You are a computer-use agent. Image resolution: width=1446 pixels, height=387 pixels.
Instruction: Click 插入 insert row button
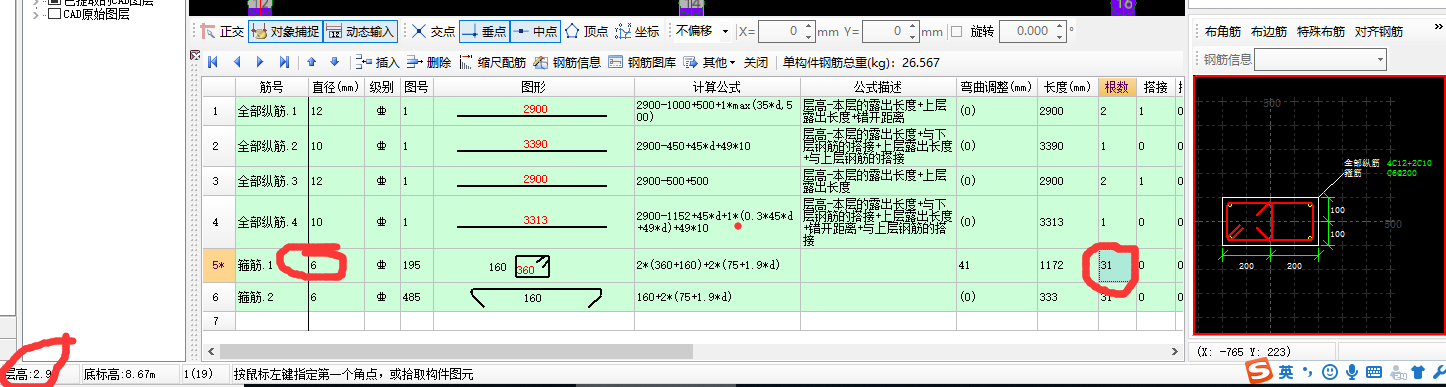[x=379, y=62]
